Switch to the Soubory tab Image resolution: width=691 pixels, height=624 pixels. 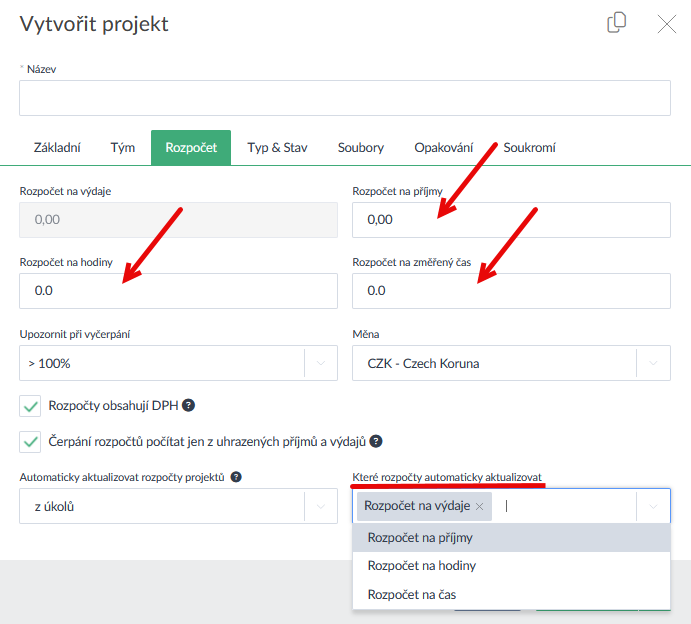point(360,147)
